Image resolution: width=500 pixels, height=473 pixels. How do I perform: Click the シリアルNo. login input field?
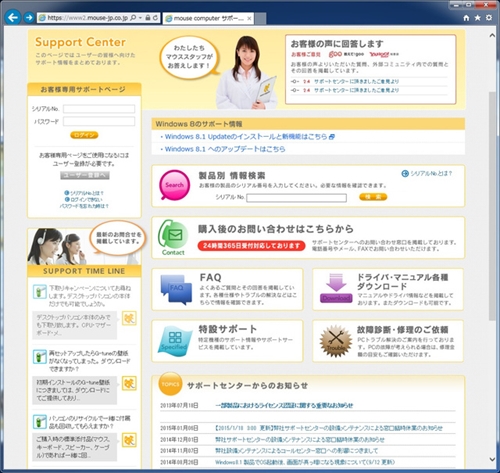99,109
